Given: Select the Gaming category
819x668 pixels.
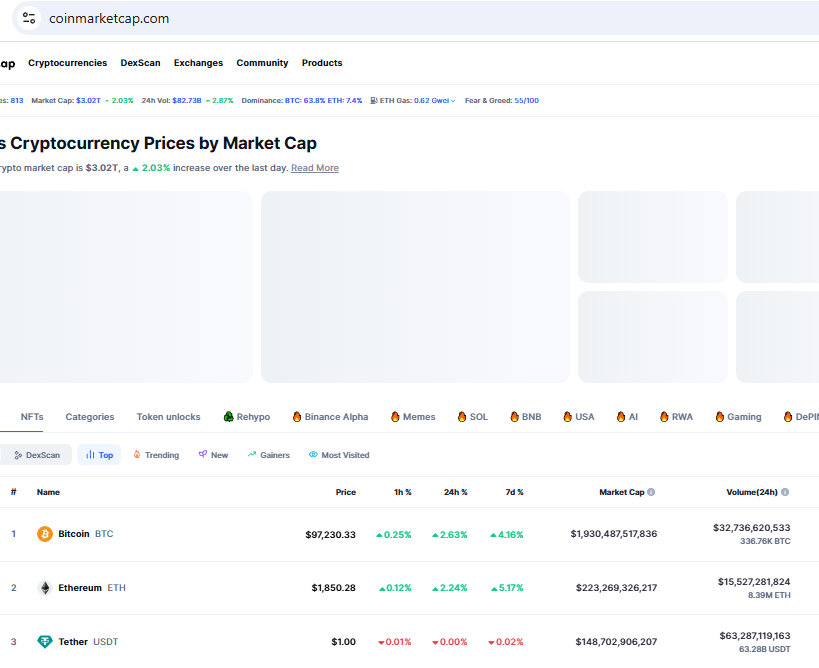Looking at the screenshot, I should pyautogui.click(x=738, y=417).
